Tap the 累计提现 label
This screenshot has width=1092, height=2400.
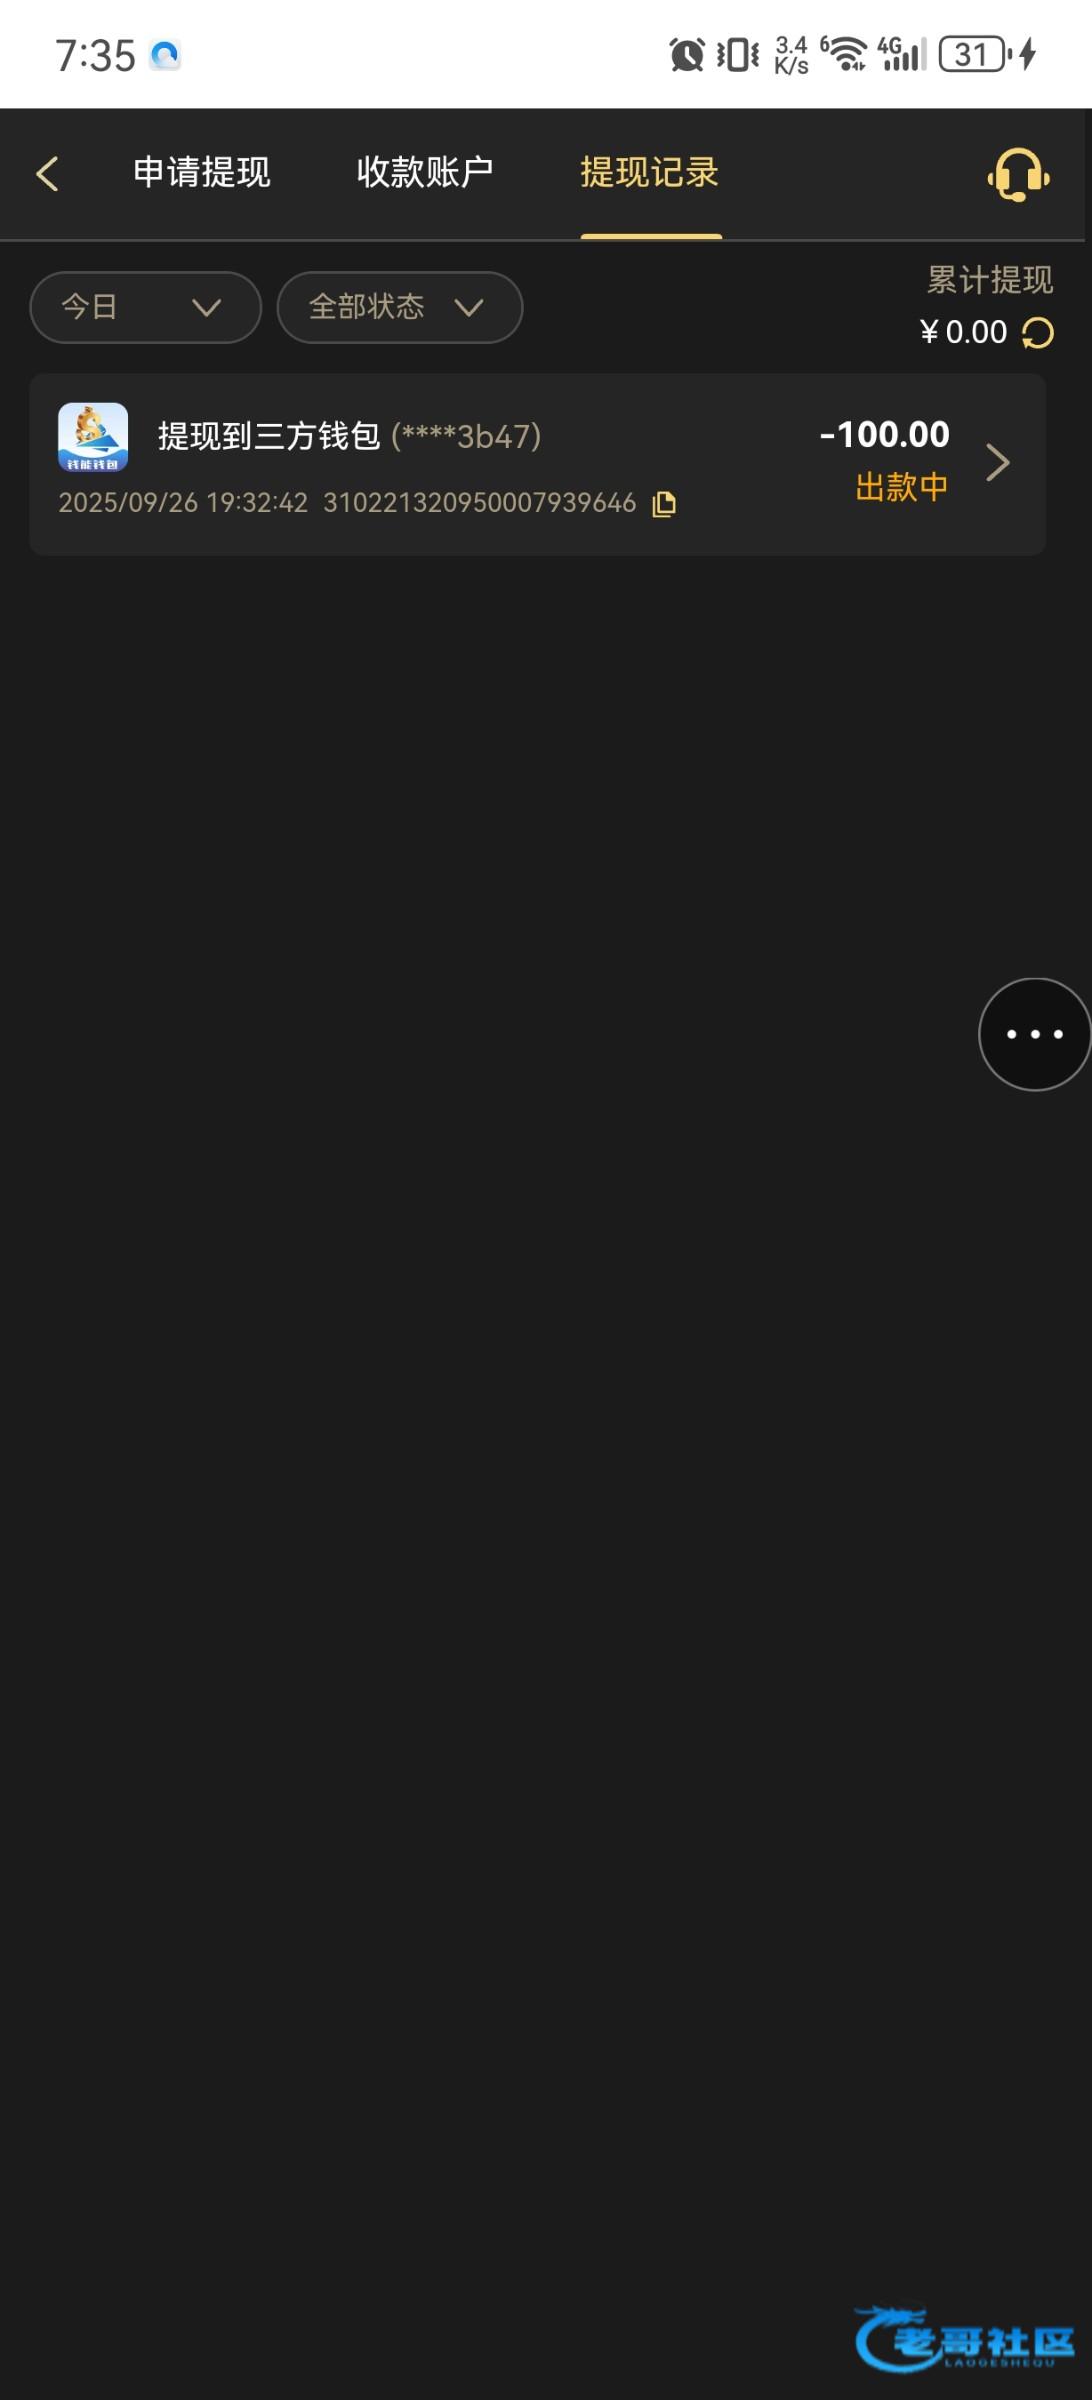click(990, 280)
